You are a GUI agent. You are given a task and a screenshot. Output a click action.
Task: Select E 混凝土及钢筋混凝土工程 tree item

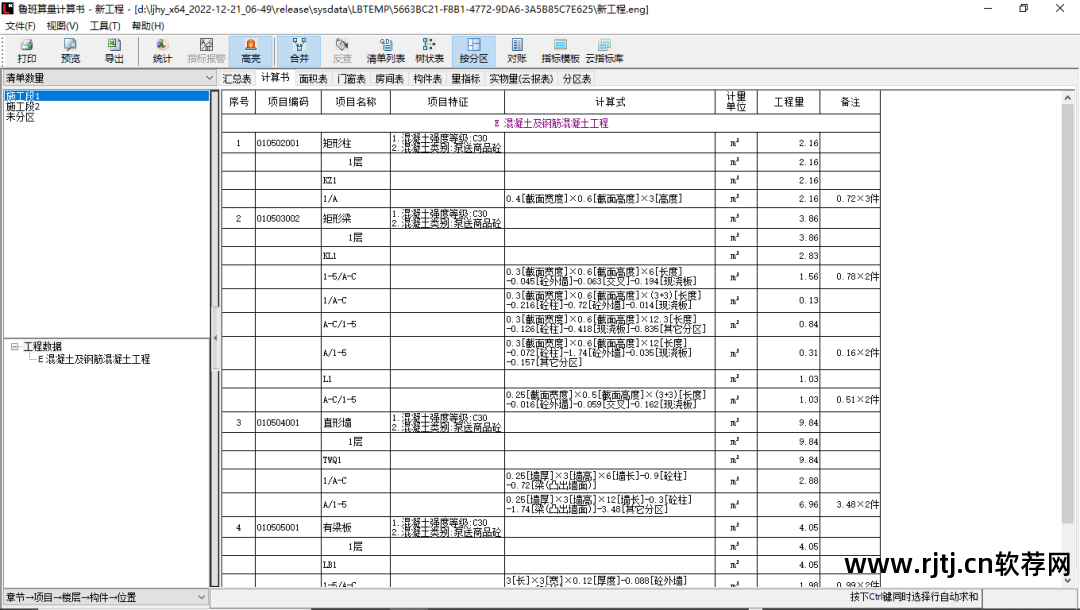[x=94, y=359]
